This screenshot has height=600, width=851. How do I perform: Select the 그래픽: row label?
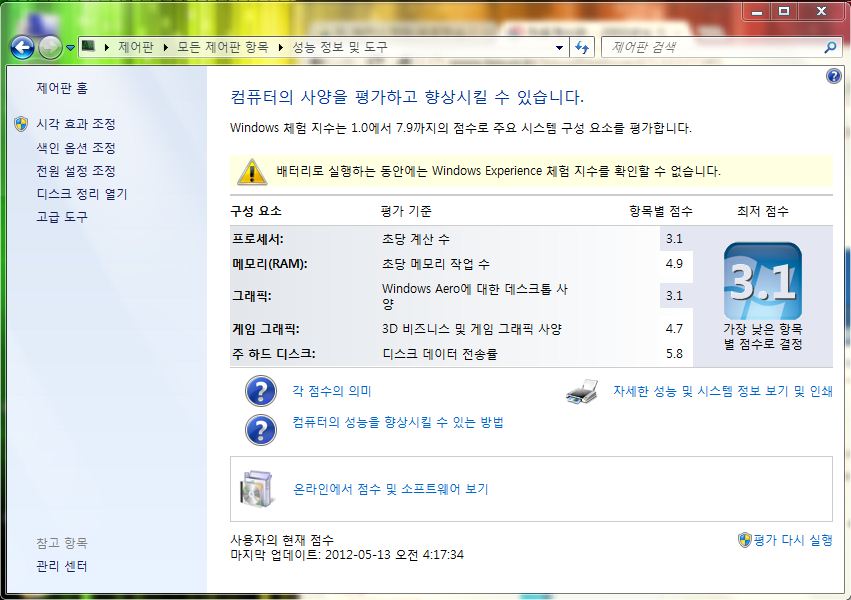point(252,296)
